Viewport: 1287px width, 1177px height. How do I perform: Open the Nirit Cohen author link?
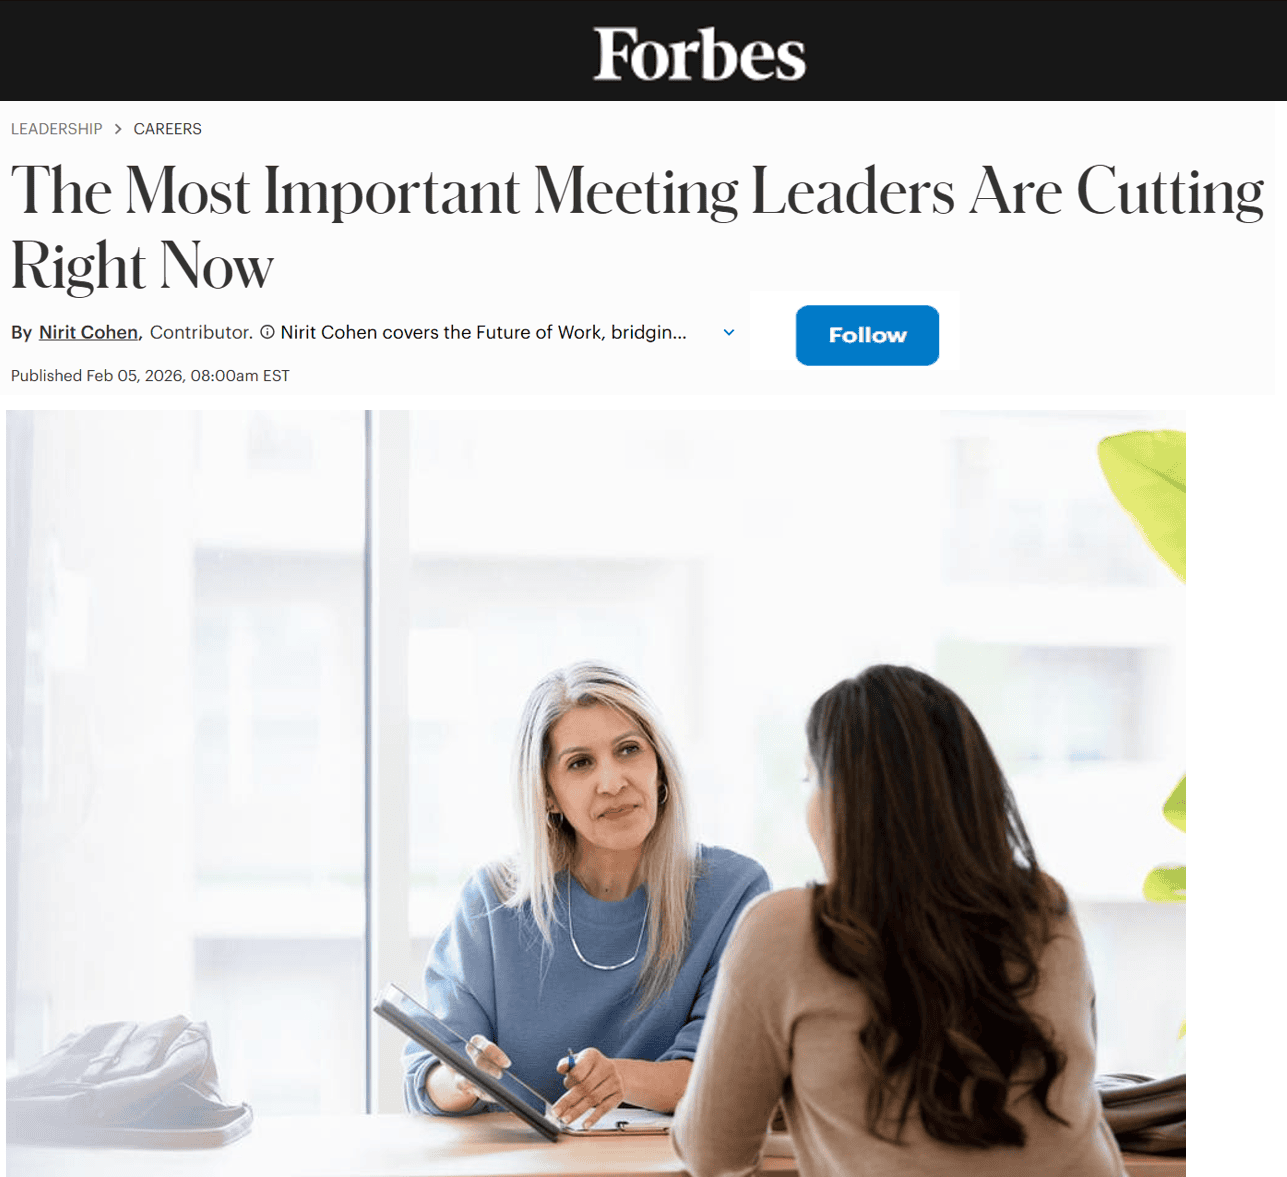coord(88,332)
